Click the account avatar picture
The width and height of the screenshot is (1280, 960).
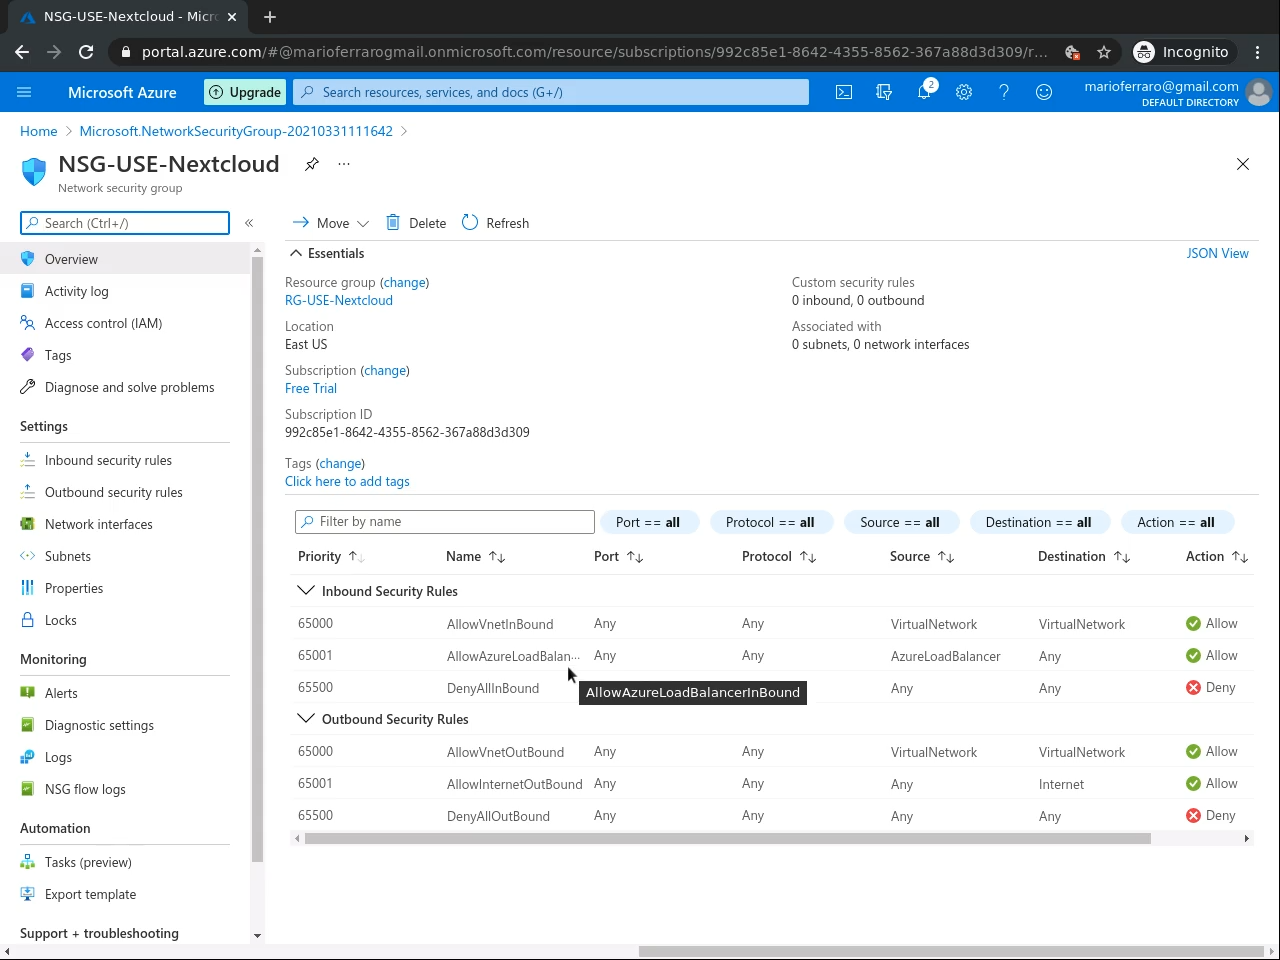[x=1259, y=92]
